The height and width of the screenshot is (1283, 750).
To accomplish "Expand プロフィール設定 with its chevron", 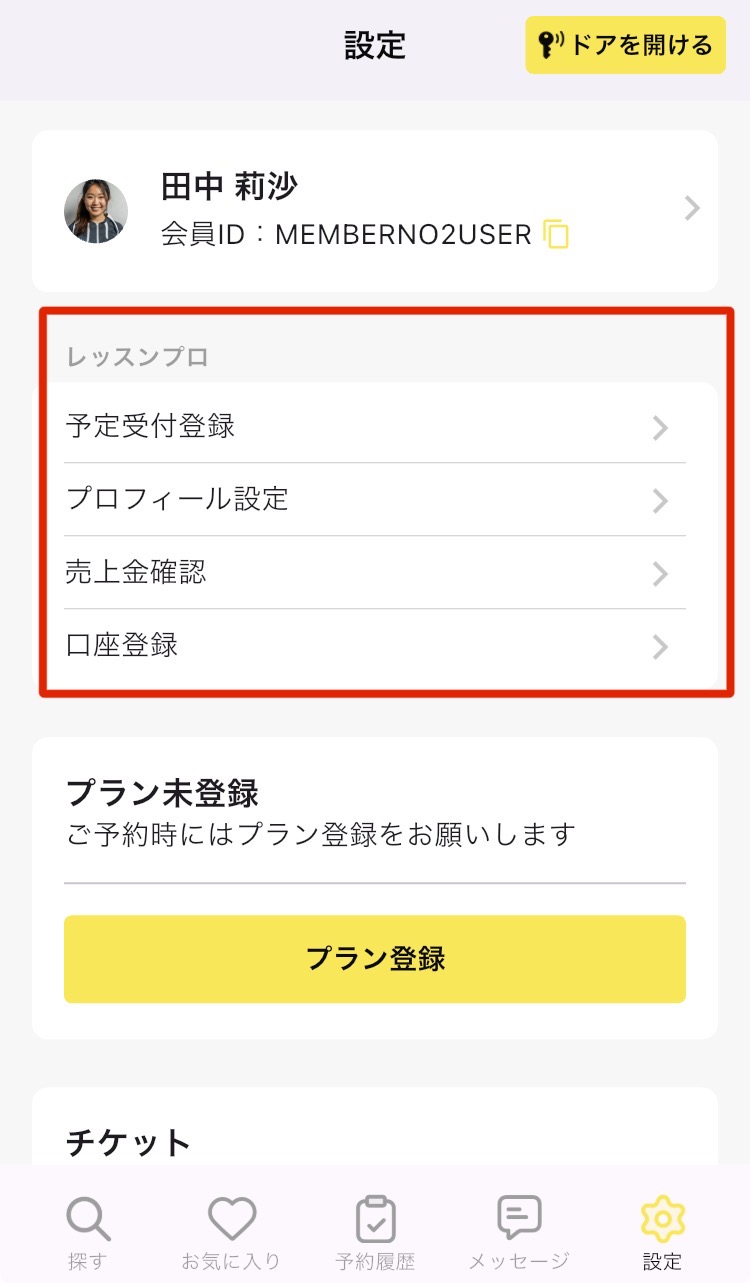I will tap(660, 500).
